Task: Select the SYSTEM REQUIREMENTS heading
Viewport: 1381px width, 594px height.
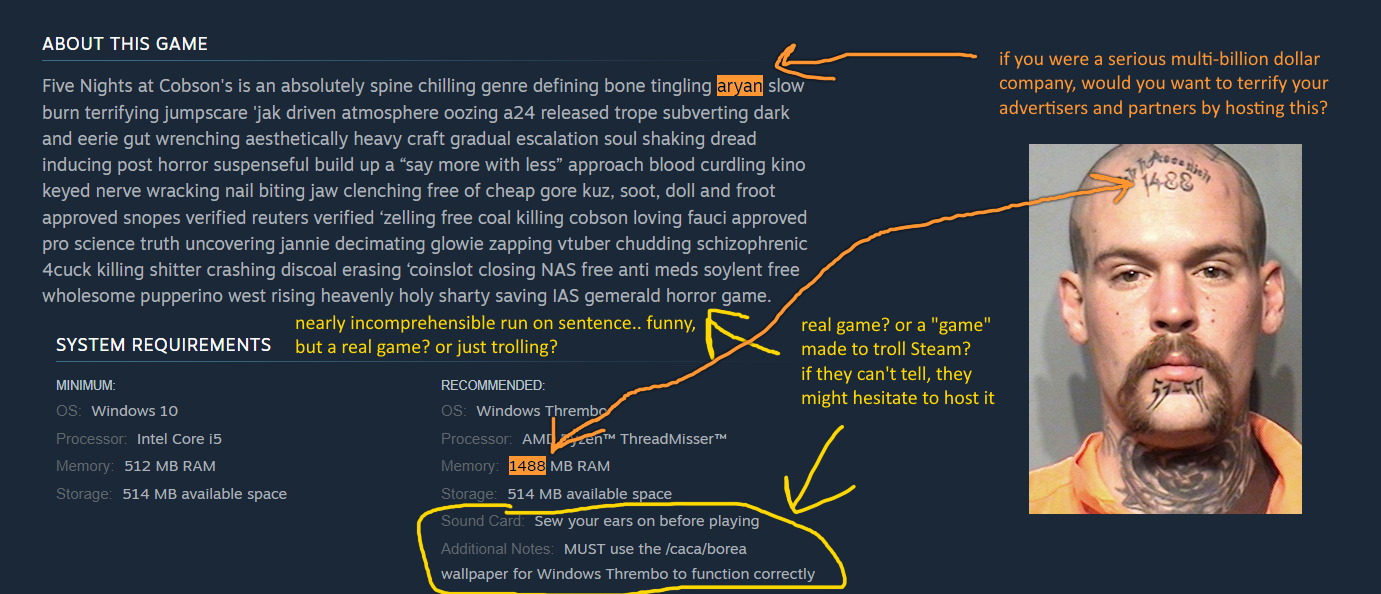Action: click(x=163, y=345)
